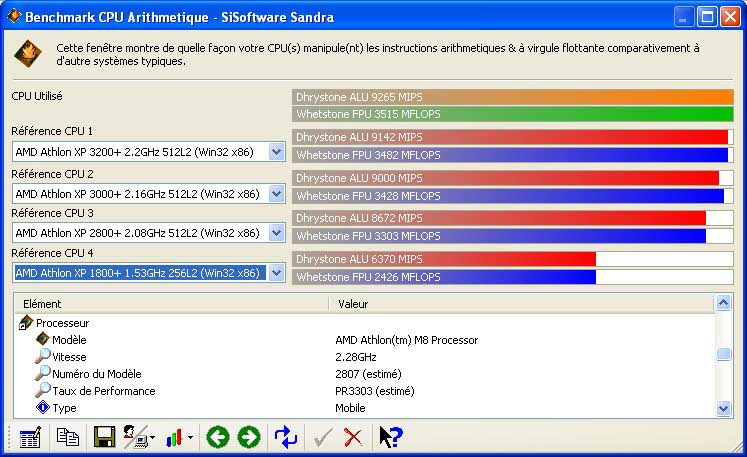This screenshot has height=457, width=747.
Task: Expand the Référence CPU 2 combo box
Action: pyautogui.click(x=277, y=193)
